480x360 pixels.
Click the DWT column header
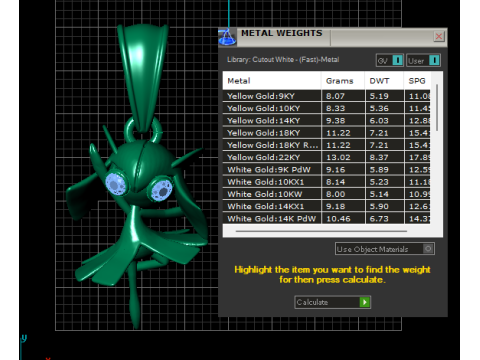click(384, 81)
